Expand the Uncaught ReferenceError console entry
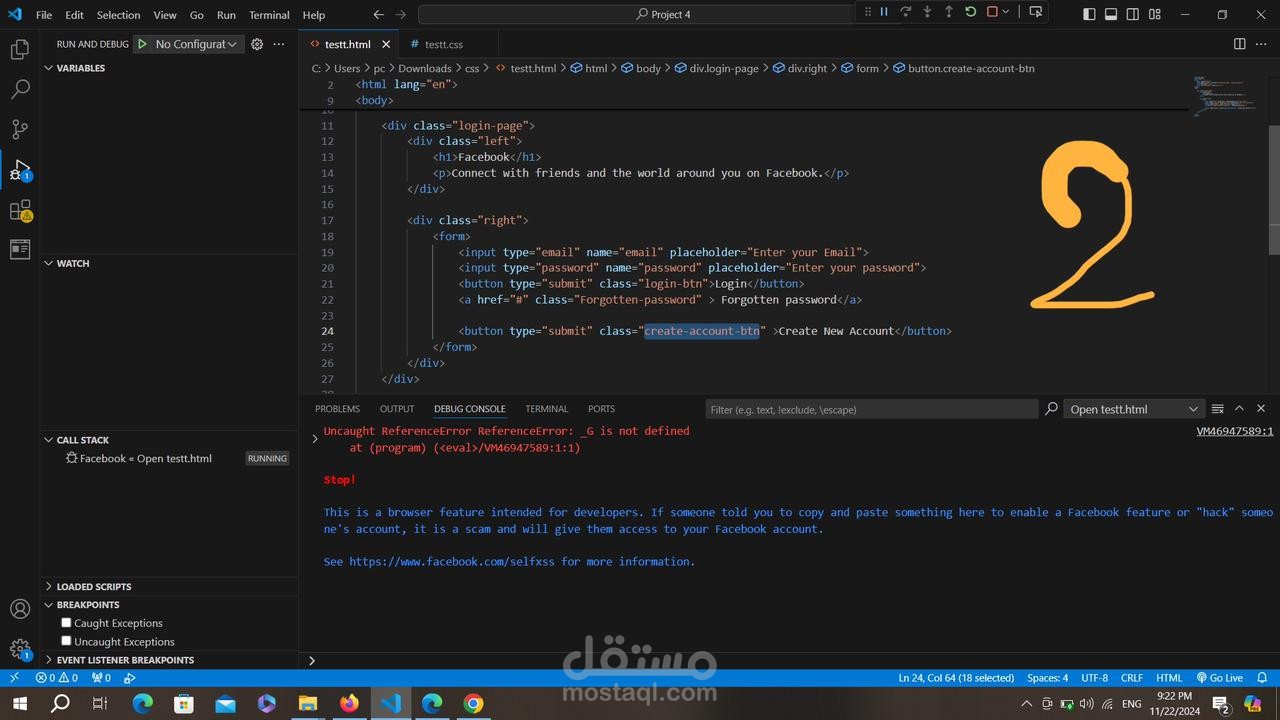The image size is (1280, 720). 314,438
